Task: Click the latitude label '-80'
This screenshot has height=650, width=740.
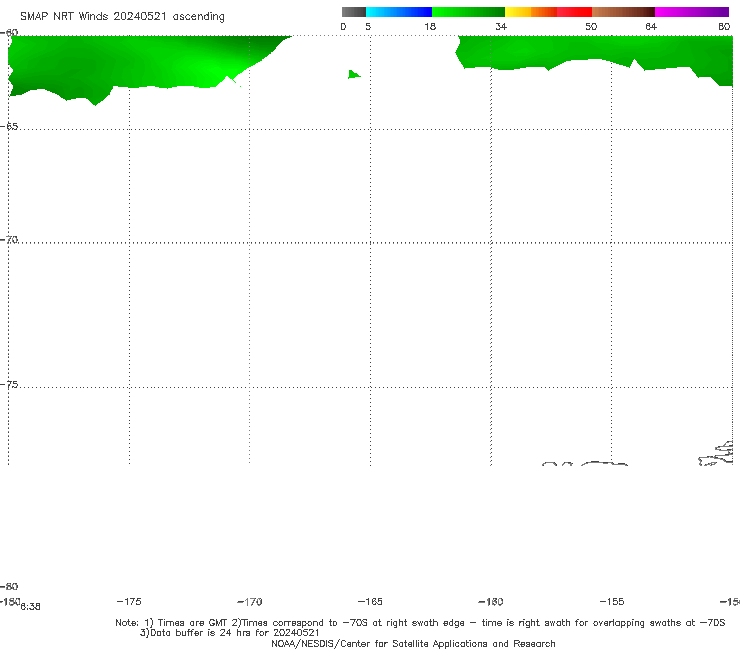Action: (x=9, y=586)
